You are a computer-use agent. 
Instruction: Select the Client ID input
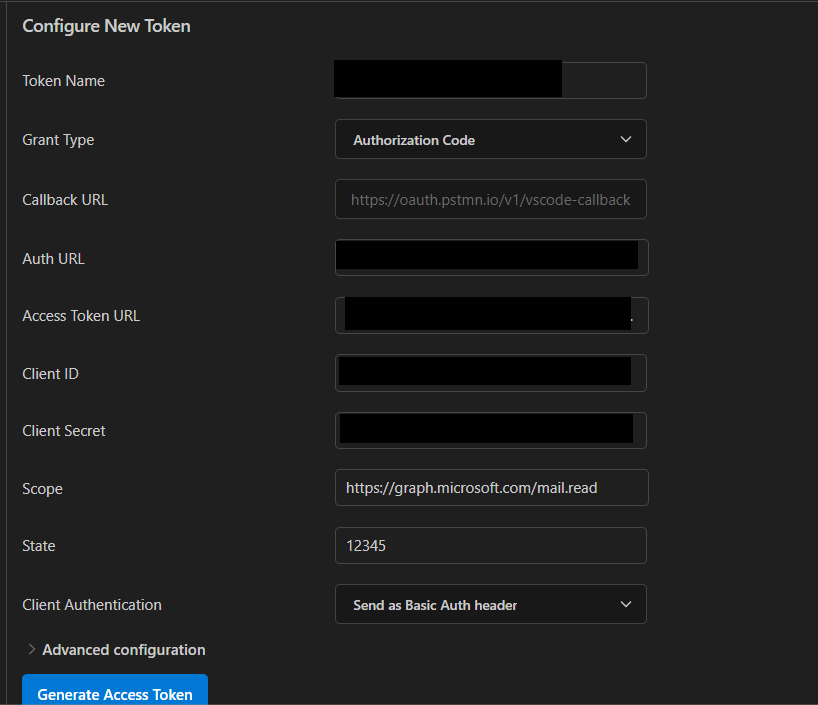(x=490, y=372)
